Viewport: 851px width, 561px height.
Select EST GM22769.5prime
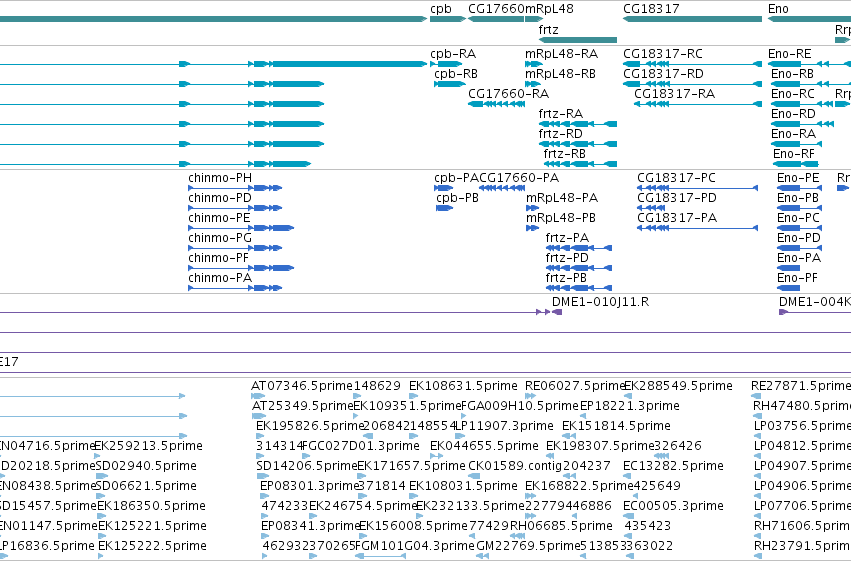[528, 547]
